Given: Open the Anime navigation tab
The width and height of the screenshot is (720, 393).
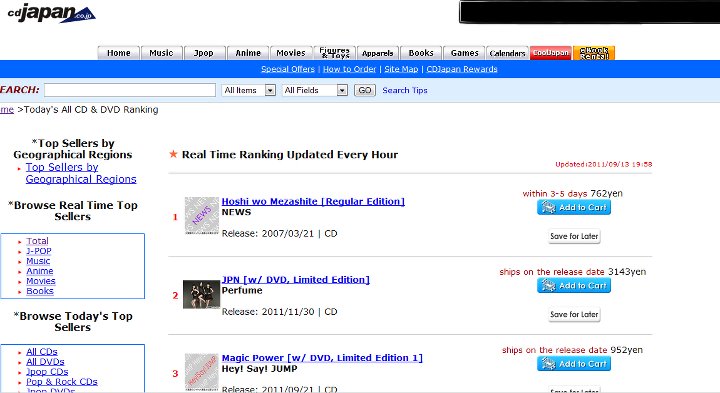Looking at the screenshot, I should pos(248,53).
